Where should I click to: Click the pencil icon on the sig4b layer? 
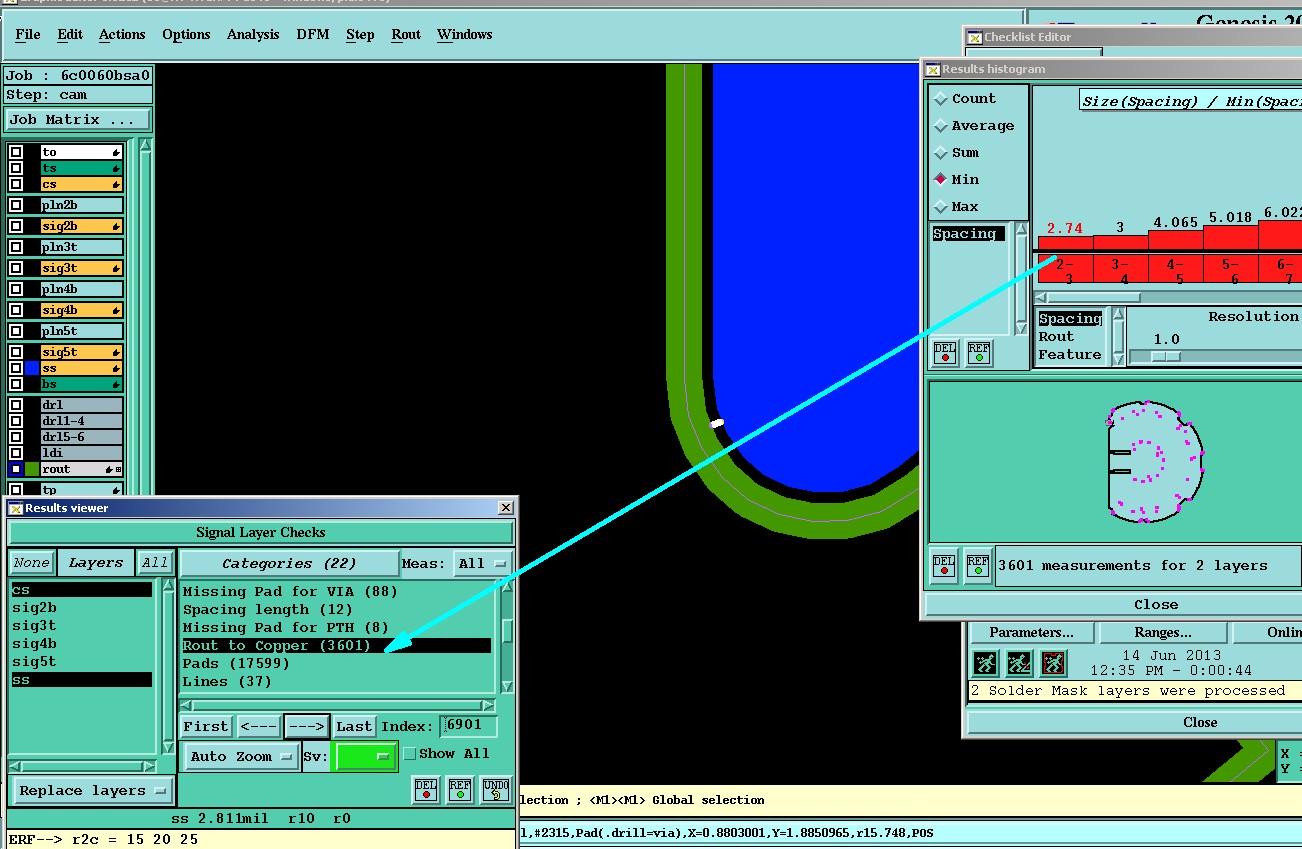116,310
